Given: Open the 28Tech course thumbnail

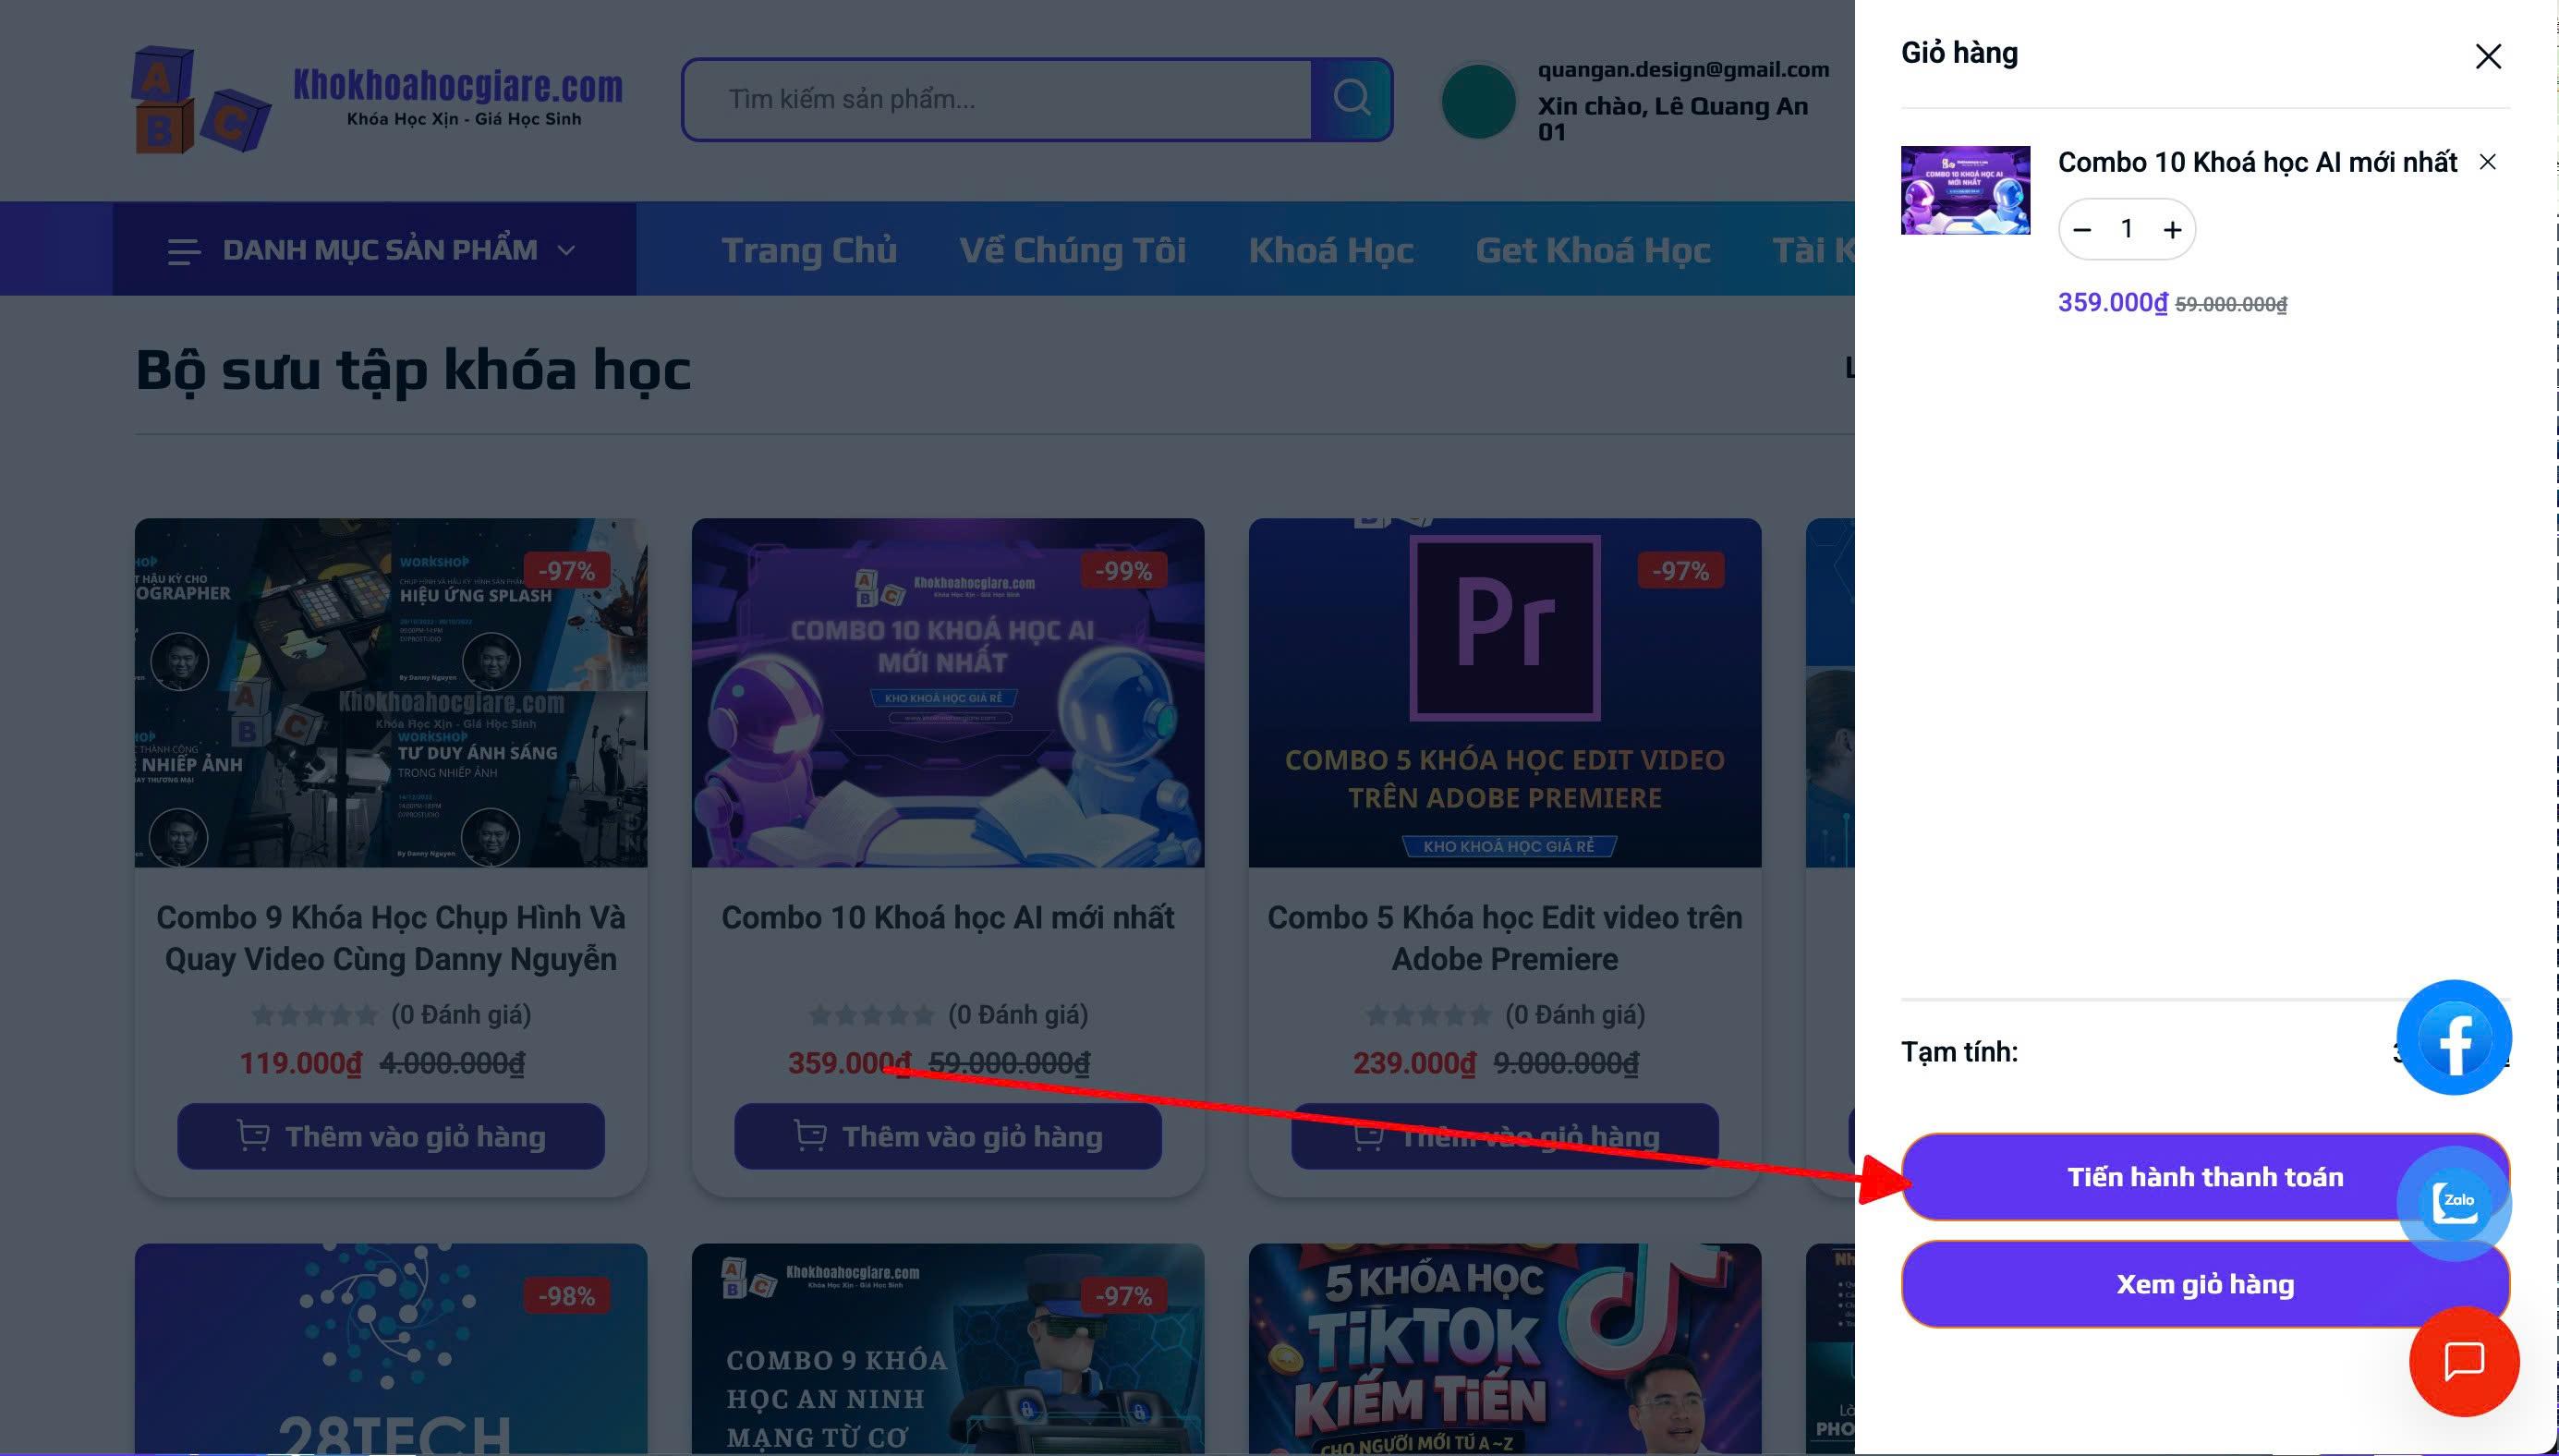Looking at the screenshot, I should point(391,1349).
